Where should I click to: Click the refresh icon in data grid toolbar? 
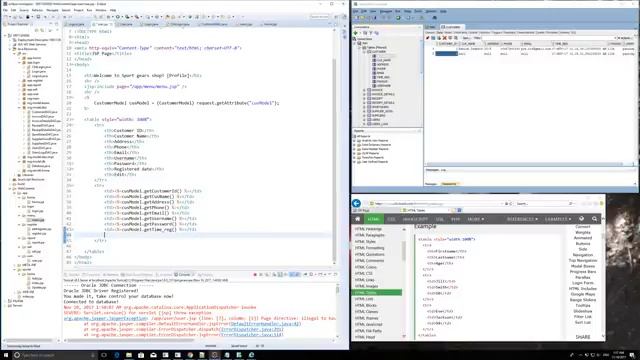(x=433, y=38)
